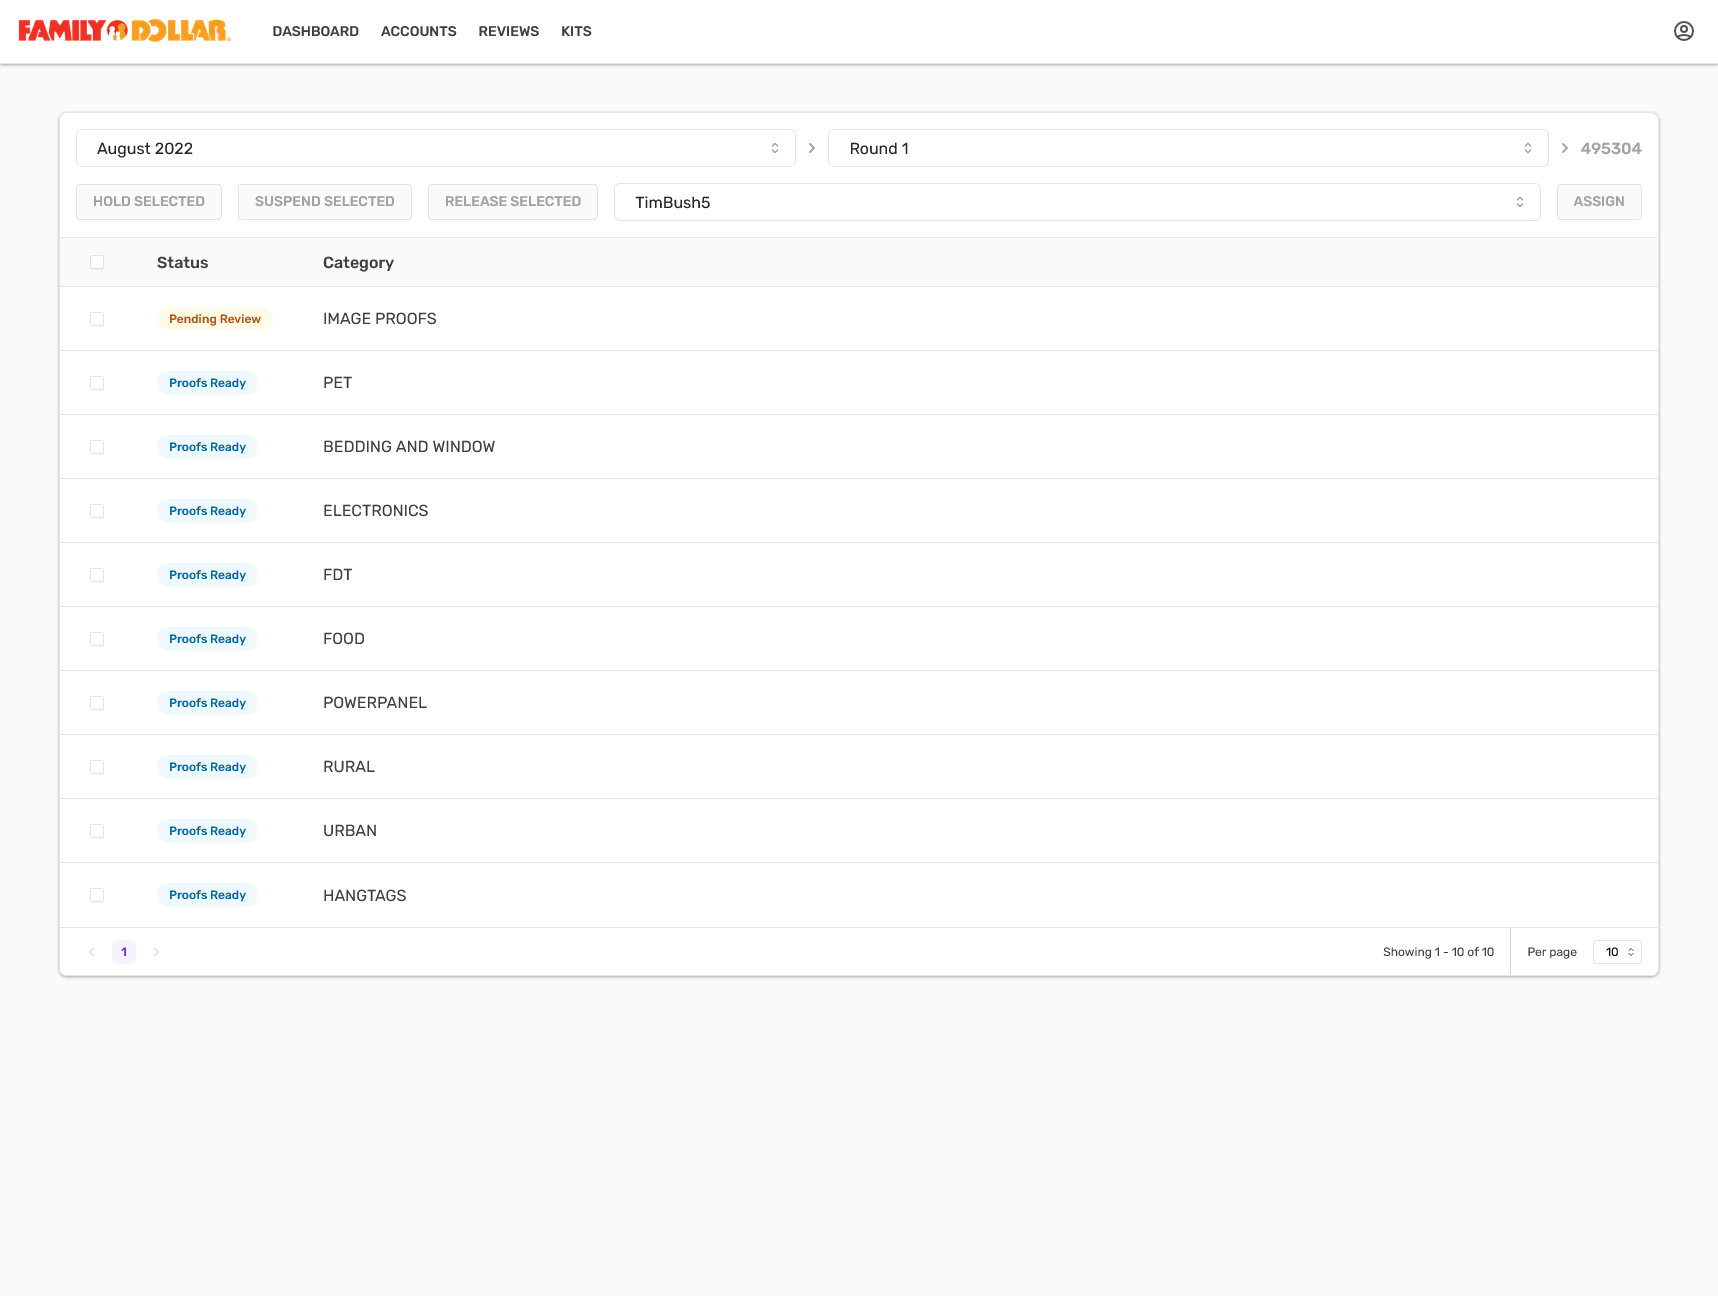Click Proofs Ready badge in FOOD row

coord(207,639)
